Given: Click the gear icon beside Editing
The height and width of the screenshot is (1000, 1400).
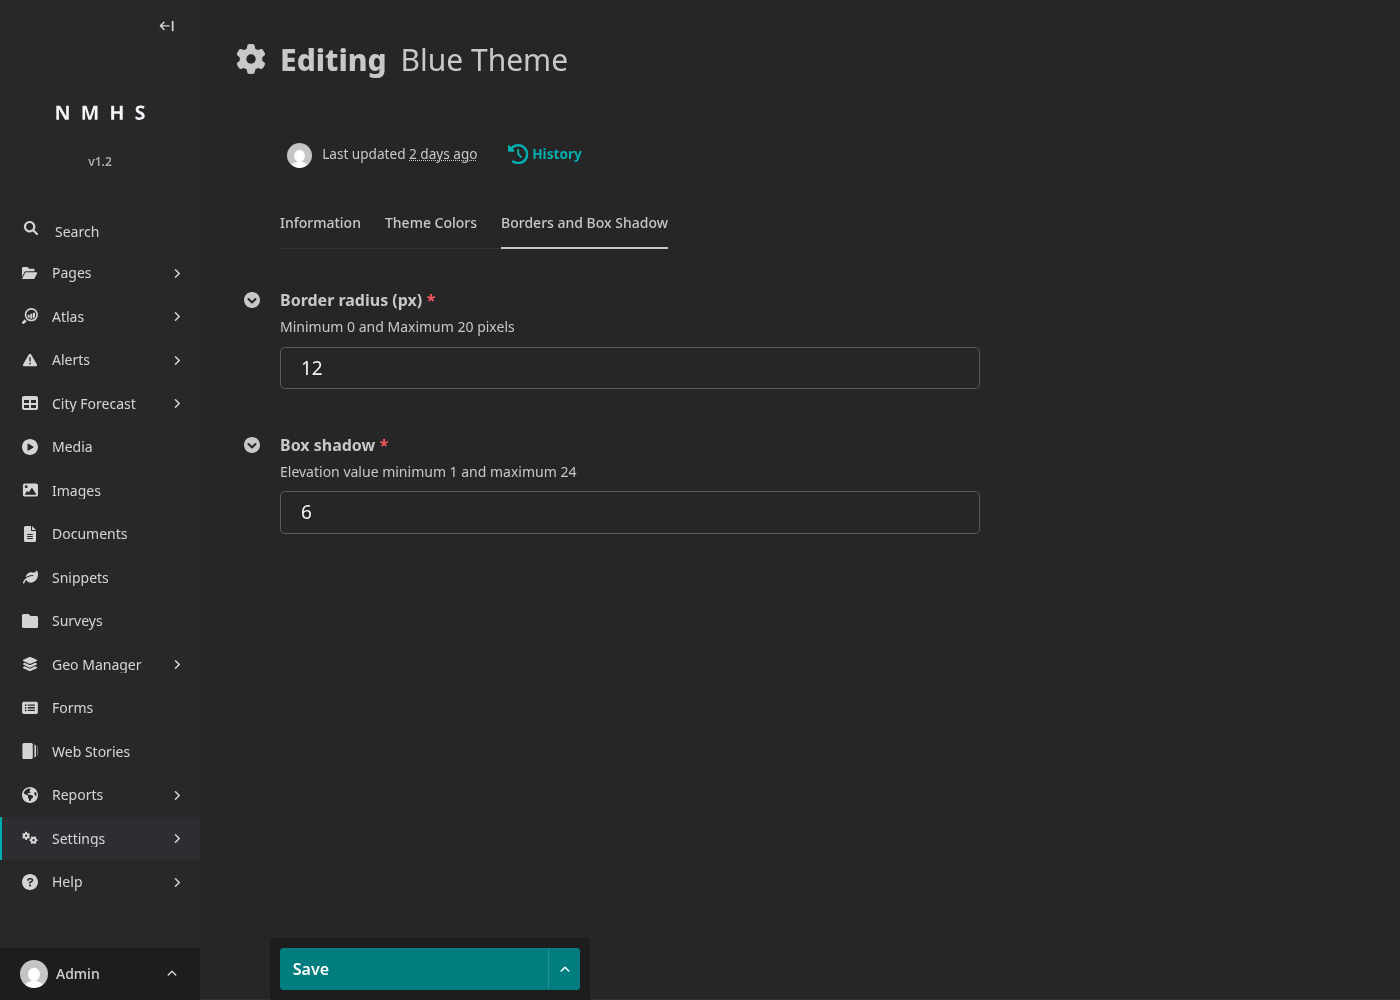Looking at the screenshot, I should [251, 59].
